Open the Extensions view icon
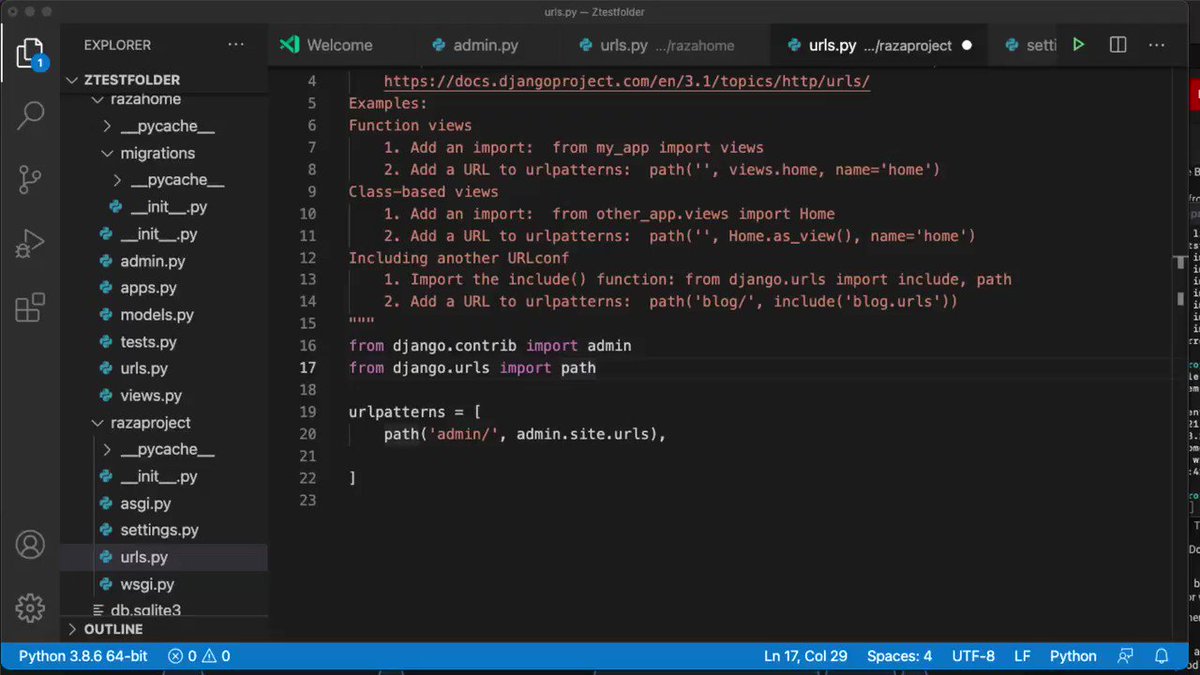The height and width of the screenshot is (675, 1200). (x=30, y=307)
